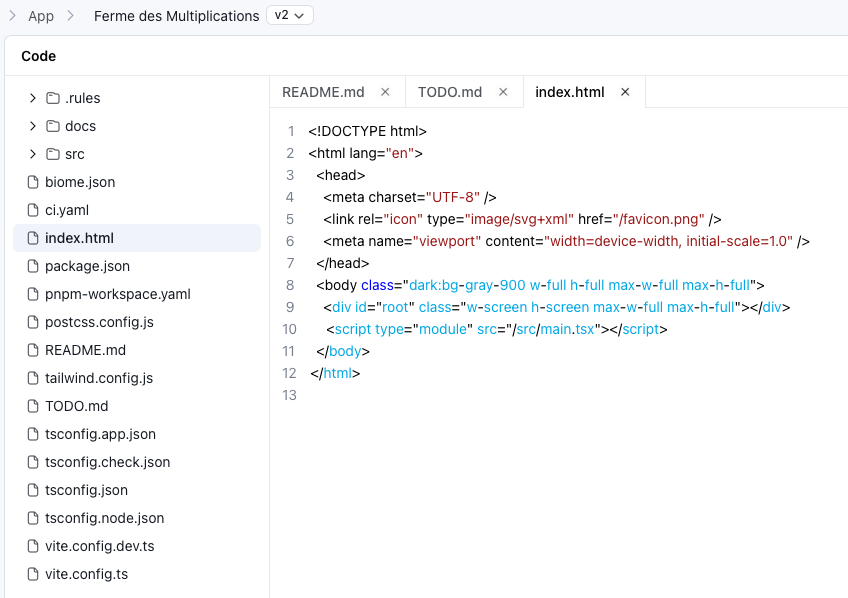
Task: Click the vite.config.ts file icon
Action: (x=32, y=574)
